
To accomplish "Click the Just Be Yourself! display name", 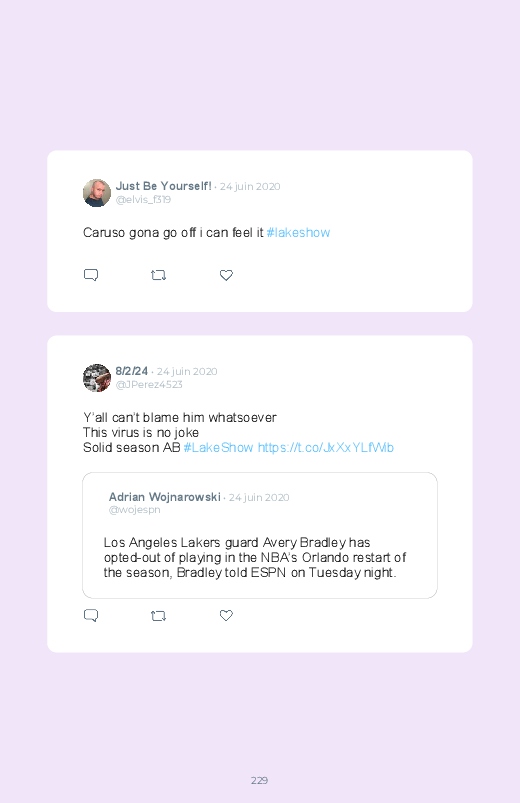I will coord(163,186).
